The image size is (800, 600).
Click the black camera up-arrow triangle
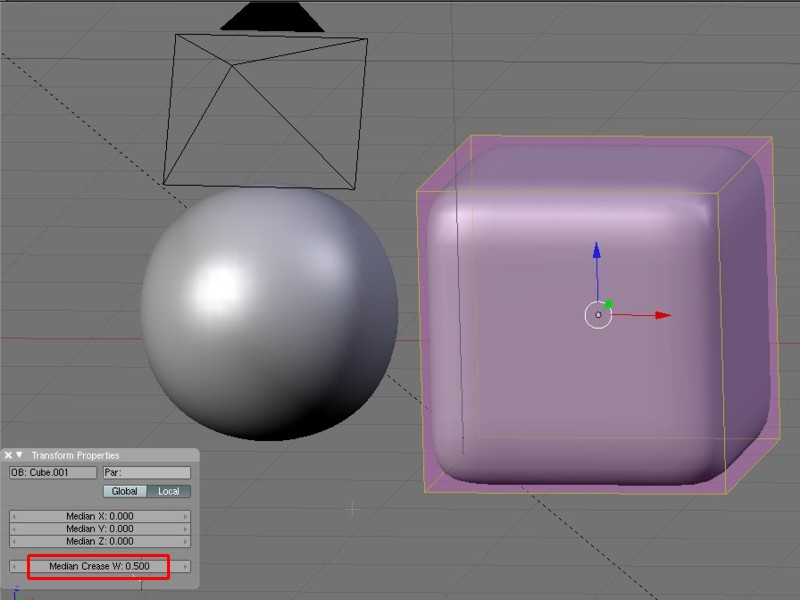[272, 16]
